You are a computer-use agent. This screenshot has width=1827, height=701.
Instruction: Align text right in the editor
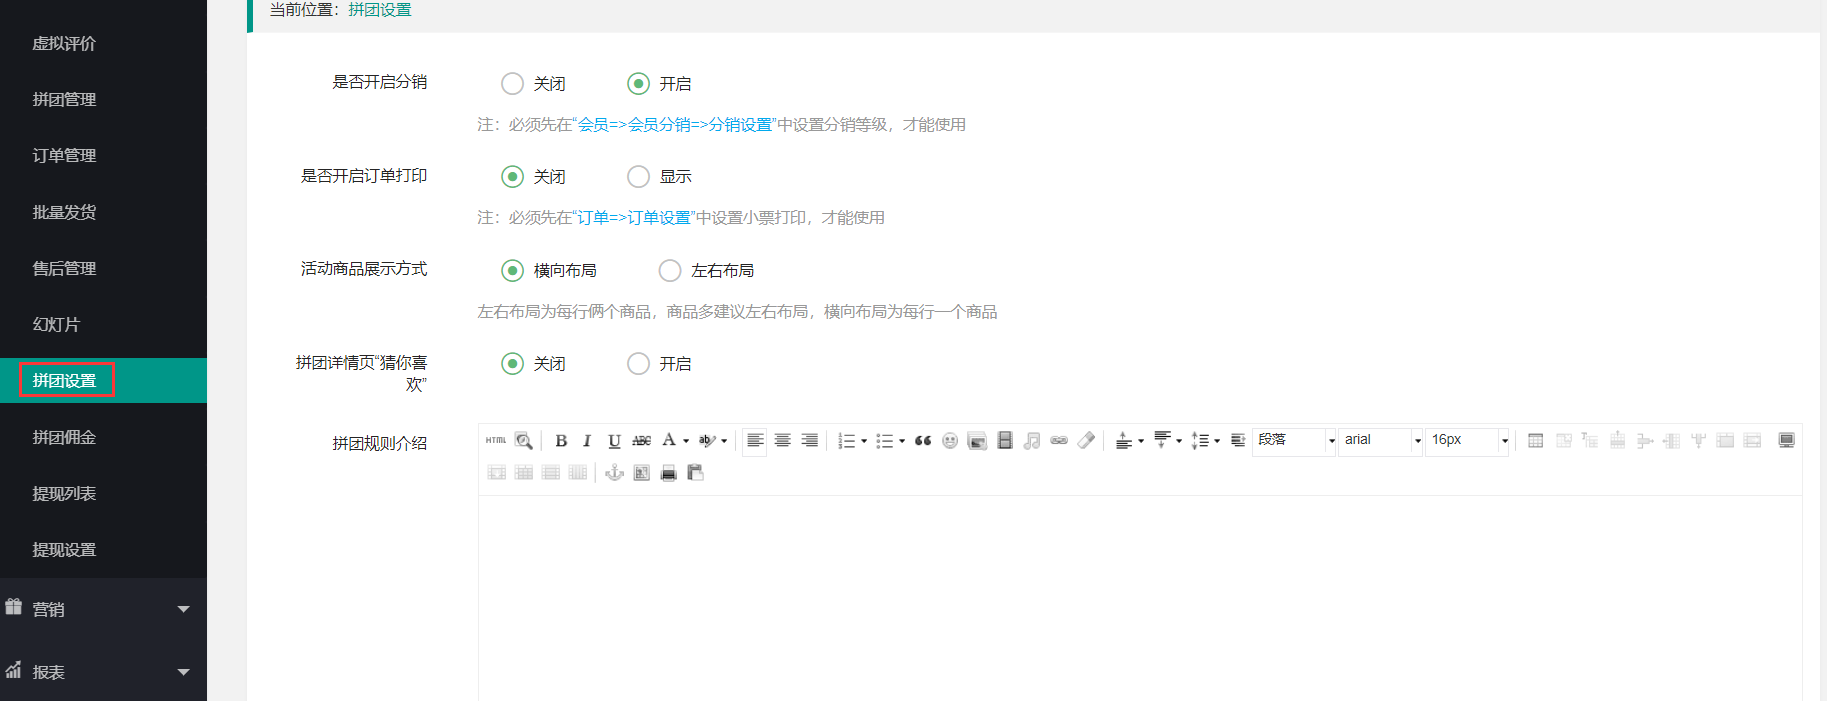tap(809, 441)
